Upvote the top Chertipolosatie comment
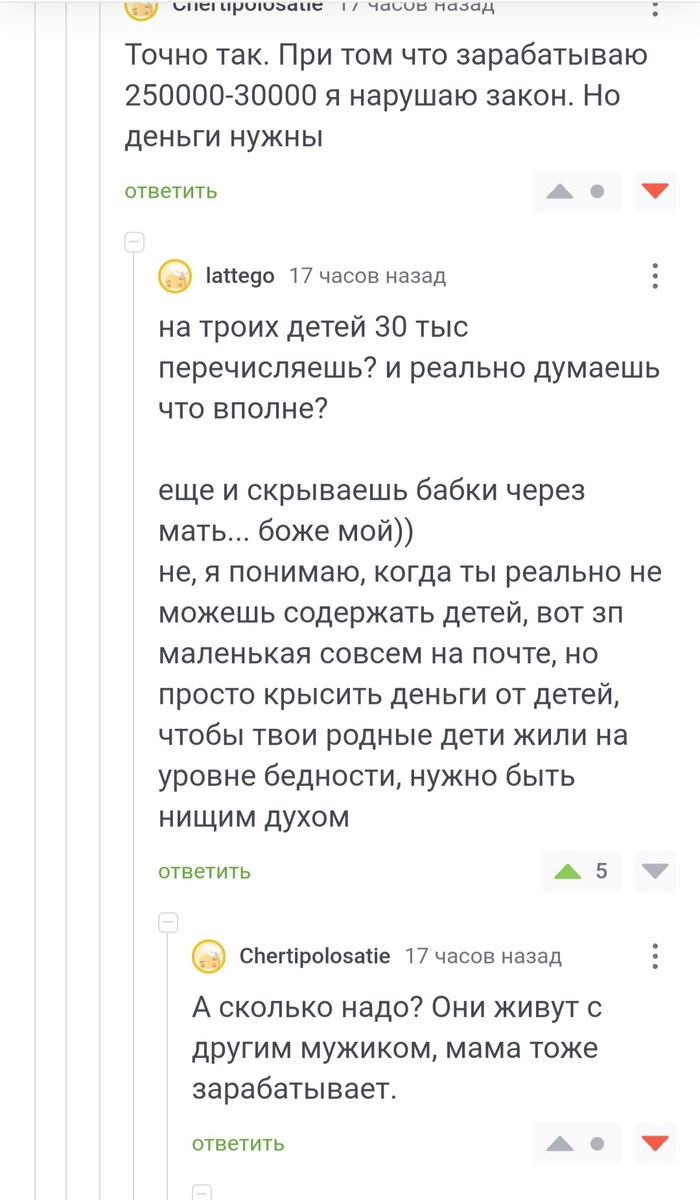Screen dimensions: 700x1200 click(x=559, y=191)
